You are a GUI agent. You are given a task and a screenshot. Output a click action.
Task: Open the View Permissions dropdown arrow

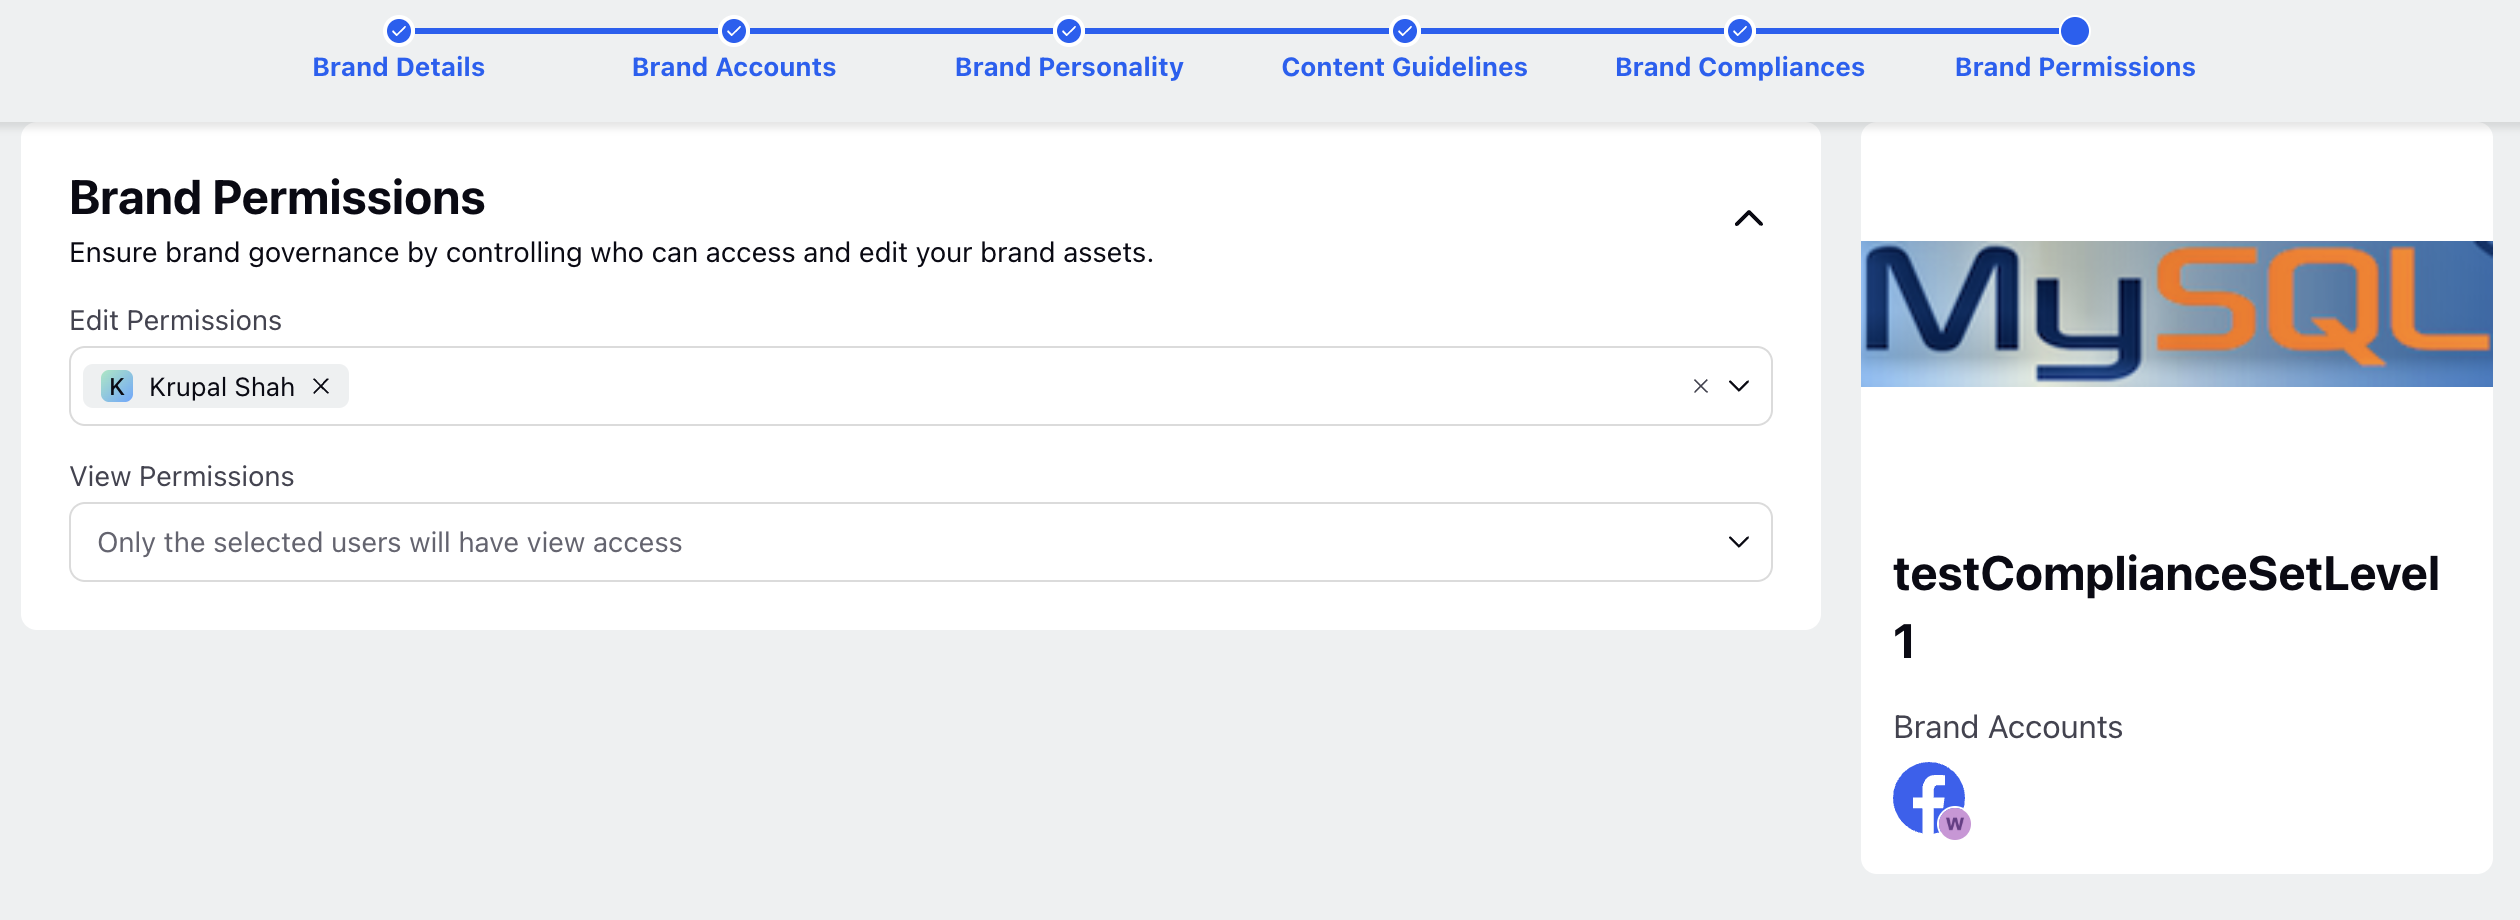[x=1739, y=542]
